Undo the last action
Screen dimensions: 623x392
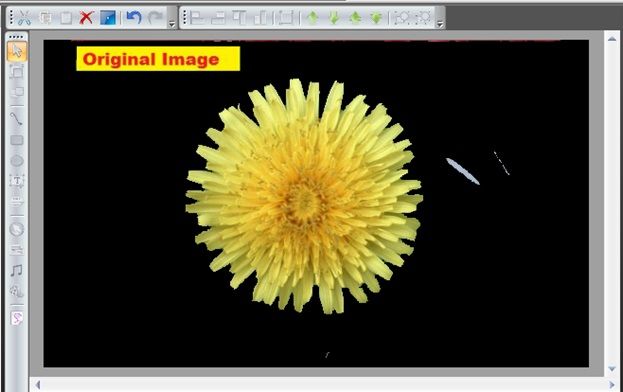134,17
